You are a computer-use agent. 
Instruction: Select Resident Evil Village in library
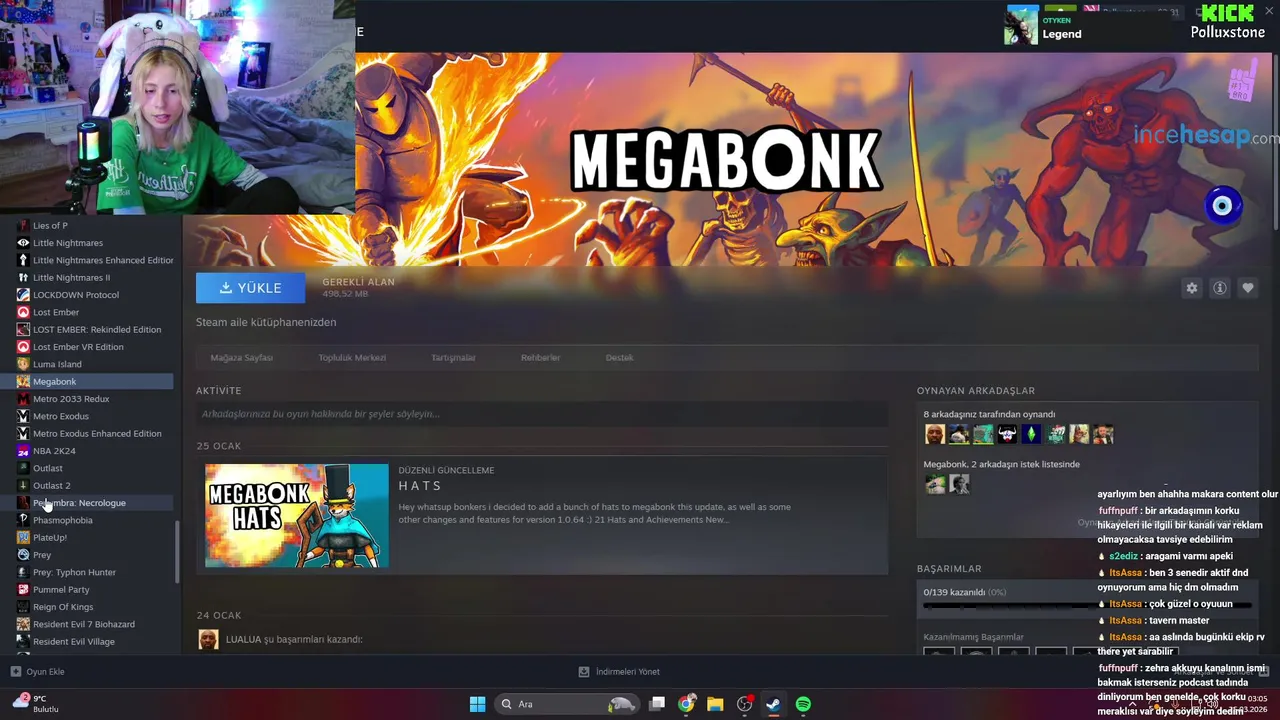click(74, 641)
